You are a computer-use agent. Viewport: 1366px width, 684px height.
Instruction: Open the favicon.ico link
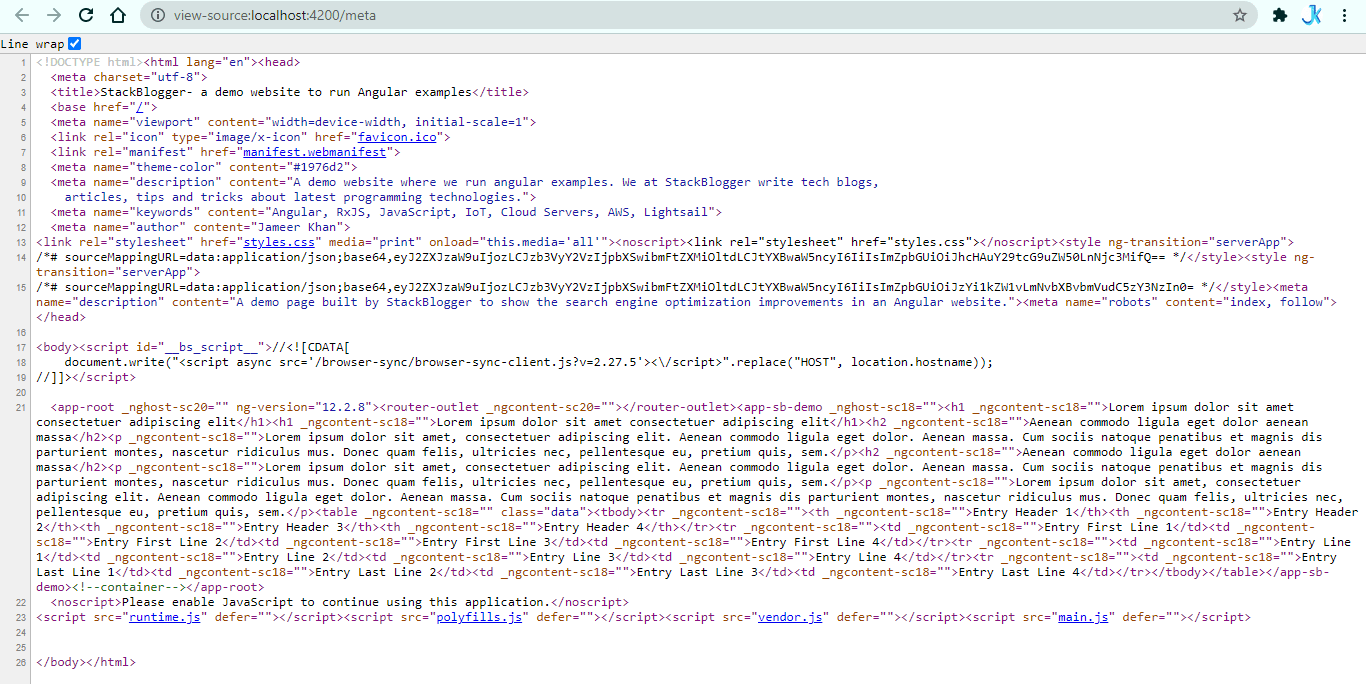click(397, 137)
